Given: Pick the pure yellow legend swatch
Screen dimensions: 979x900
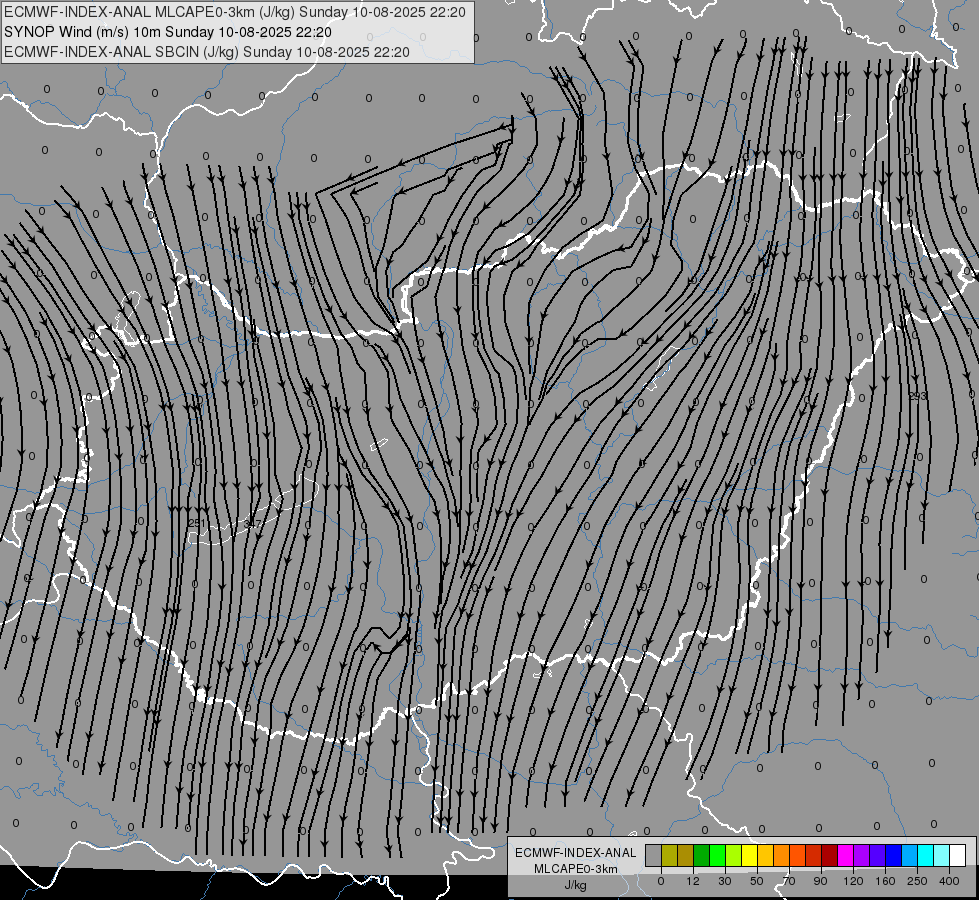Looking at the screenshot, I should point(749,855).
